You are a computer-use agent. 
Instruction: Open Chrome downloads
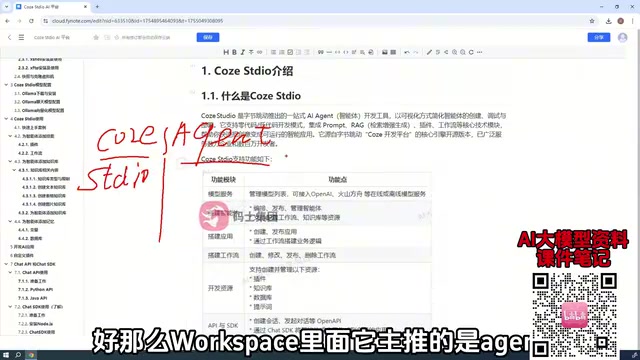point(608,21)
